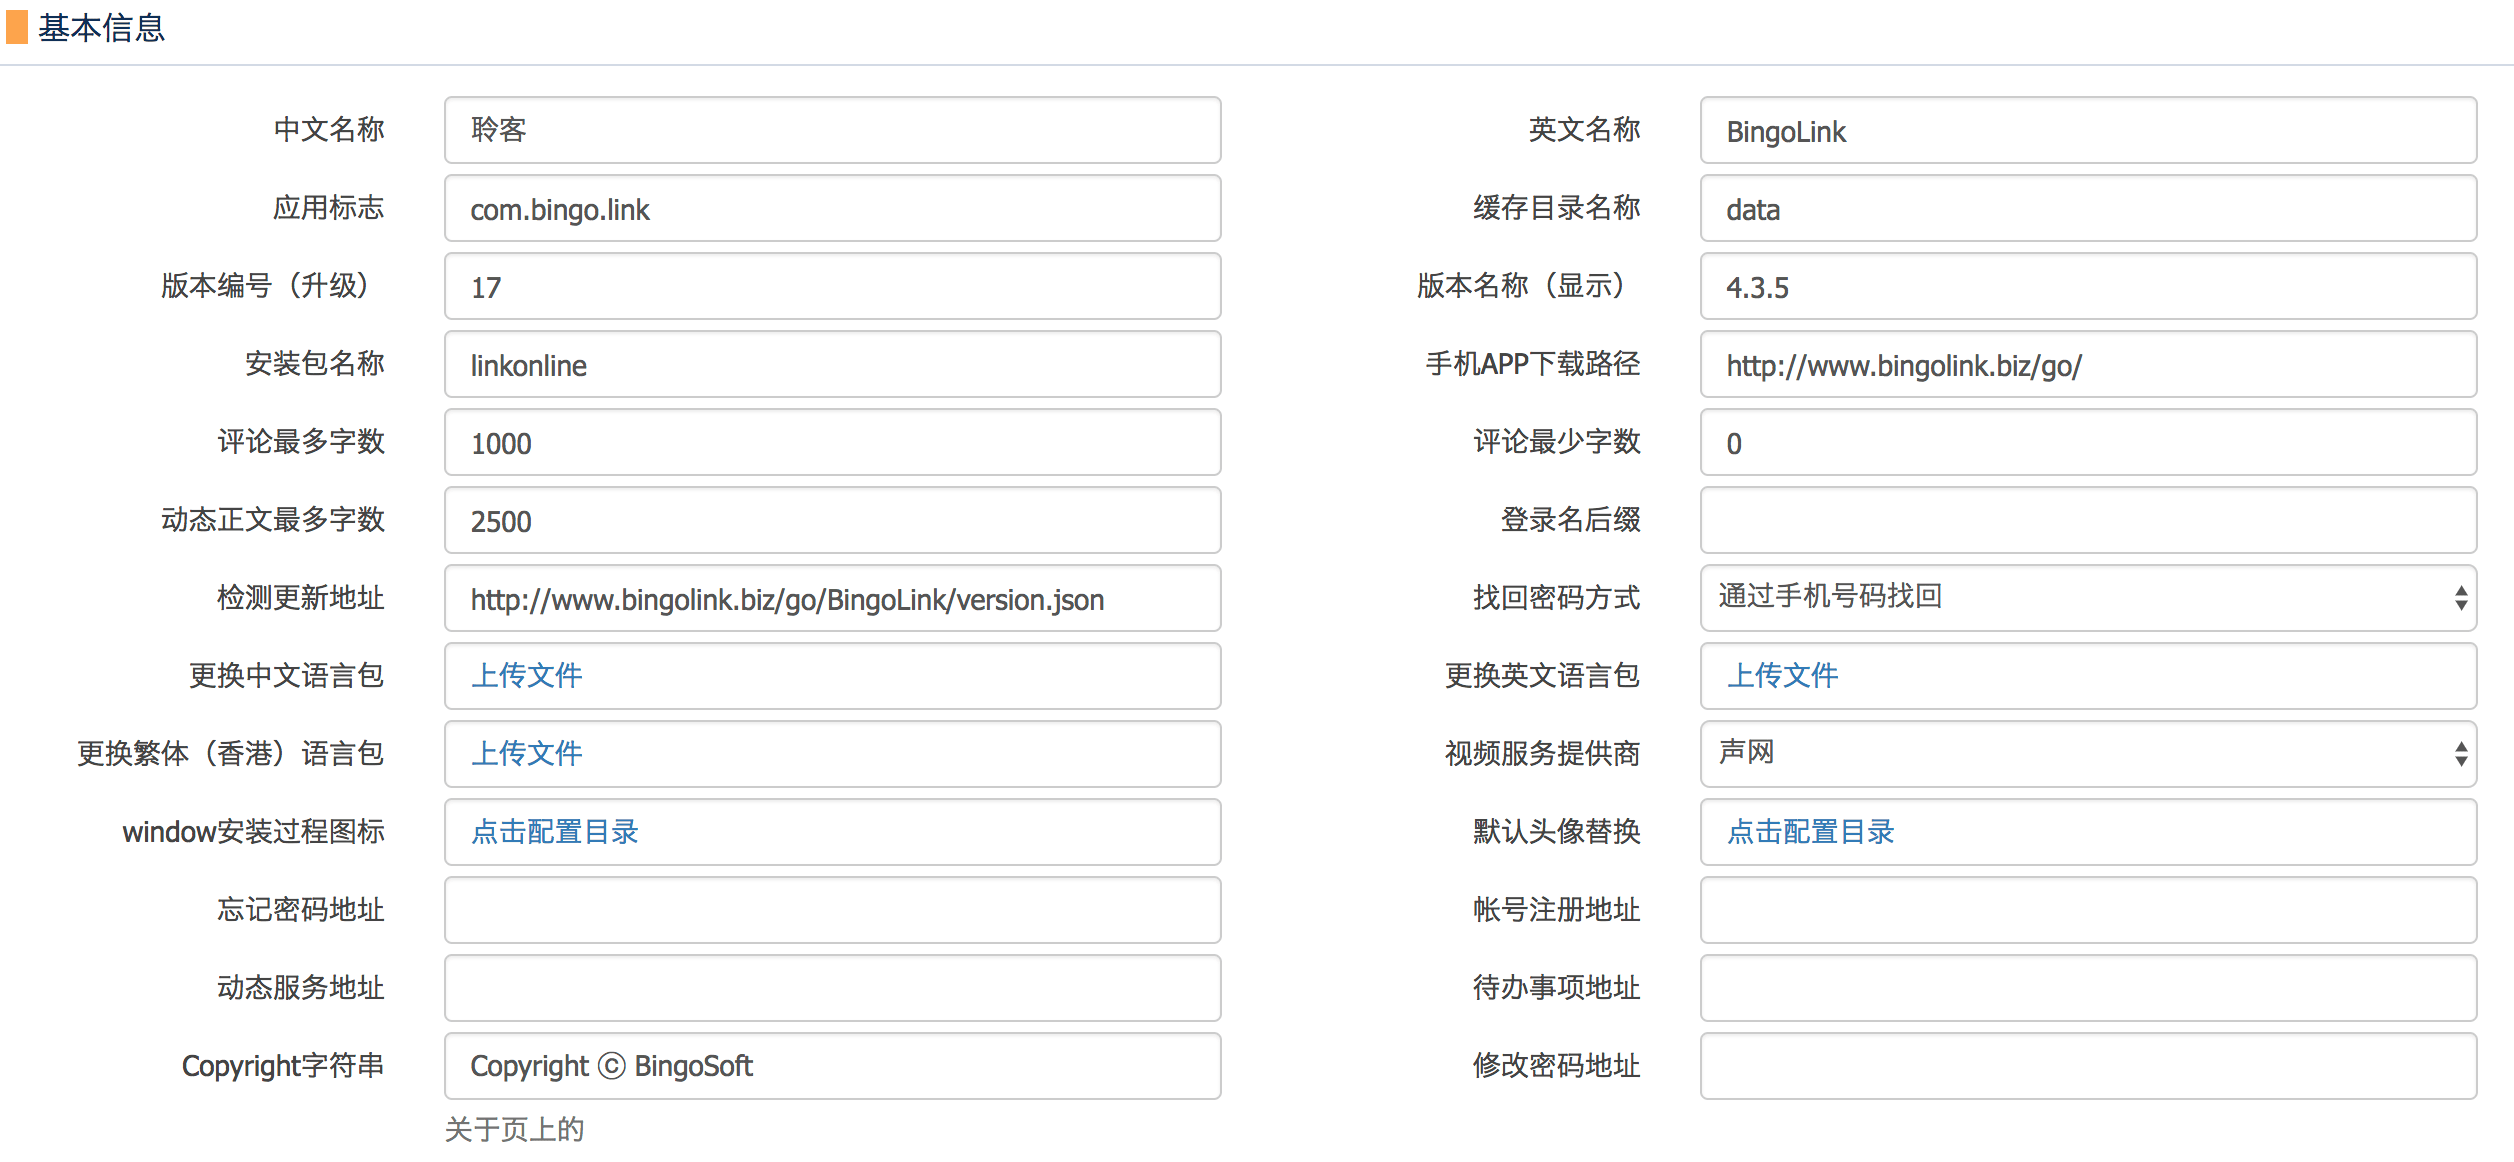Focus the 英文名称 field with BingoLink
The height and width of the screenshot is (1162, 2514).
pyautogui.click(x=2088, y=130)
